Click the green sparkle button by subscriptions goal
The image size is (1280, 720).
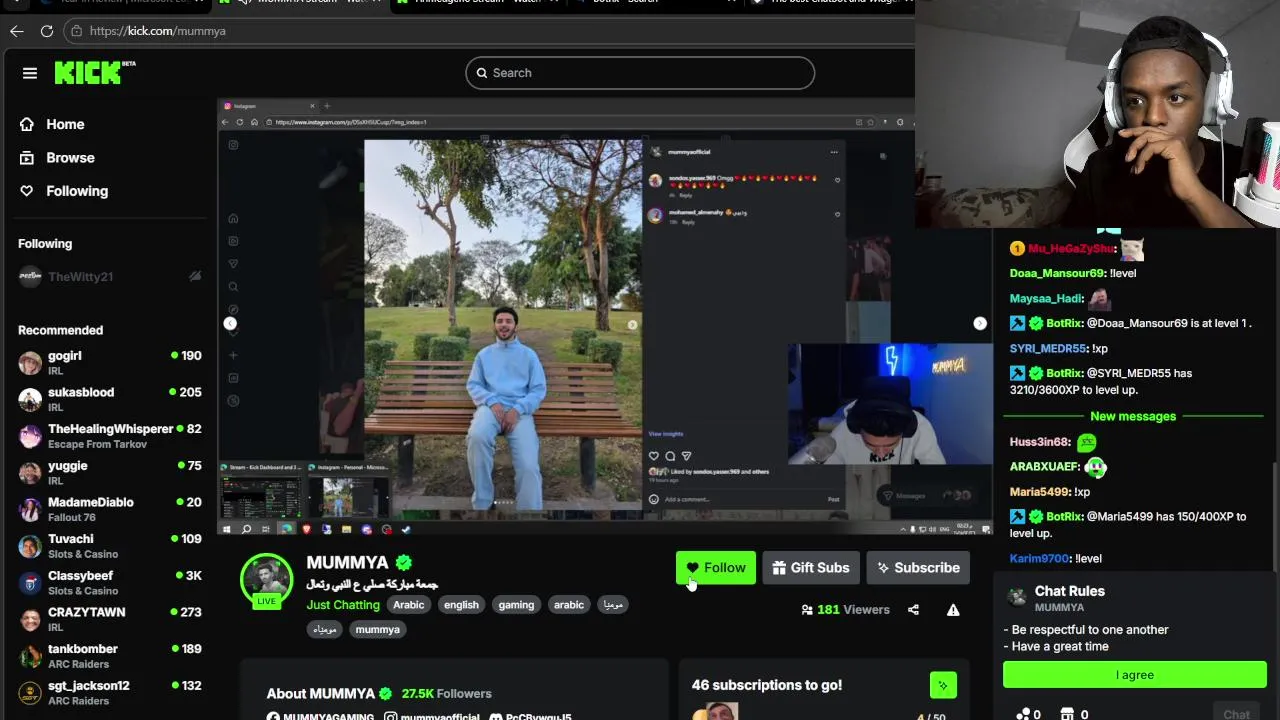tap(943, 685)
